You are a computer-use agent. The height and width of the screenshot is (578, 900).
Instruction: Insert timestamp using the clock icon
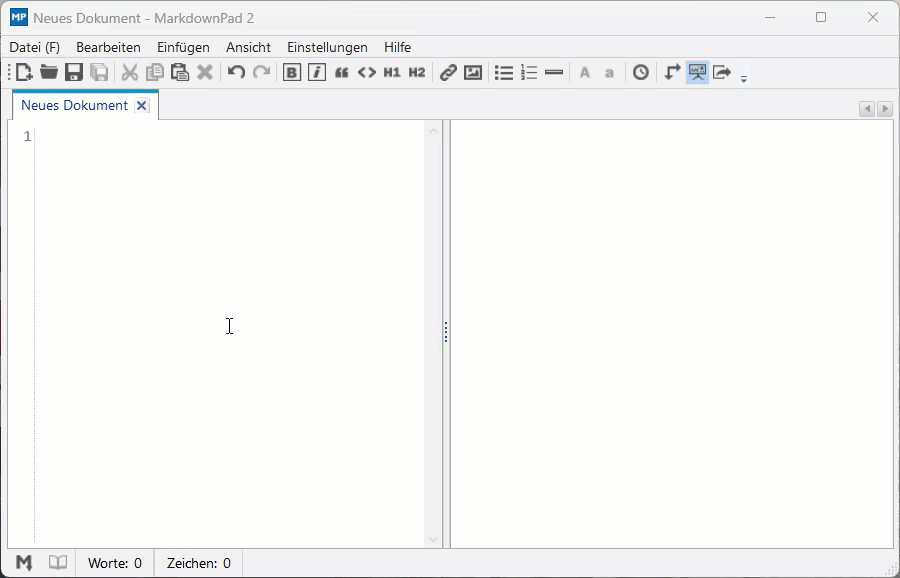coord(641,72)
